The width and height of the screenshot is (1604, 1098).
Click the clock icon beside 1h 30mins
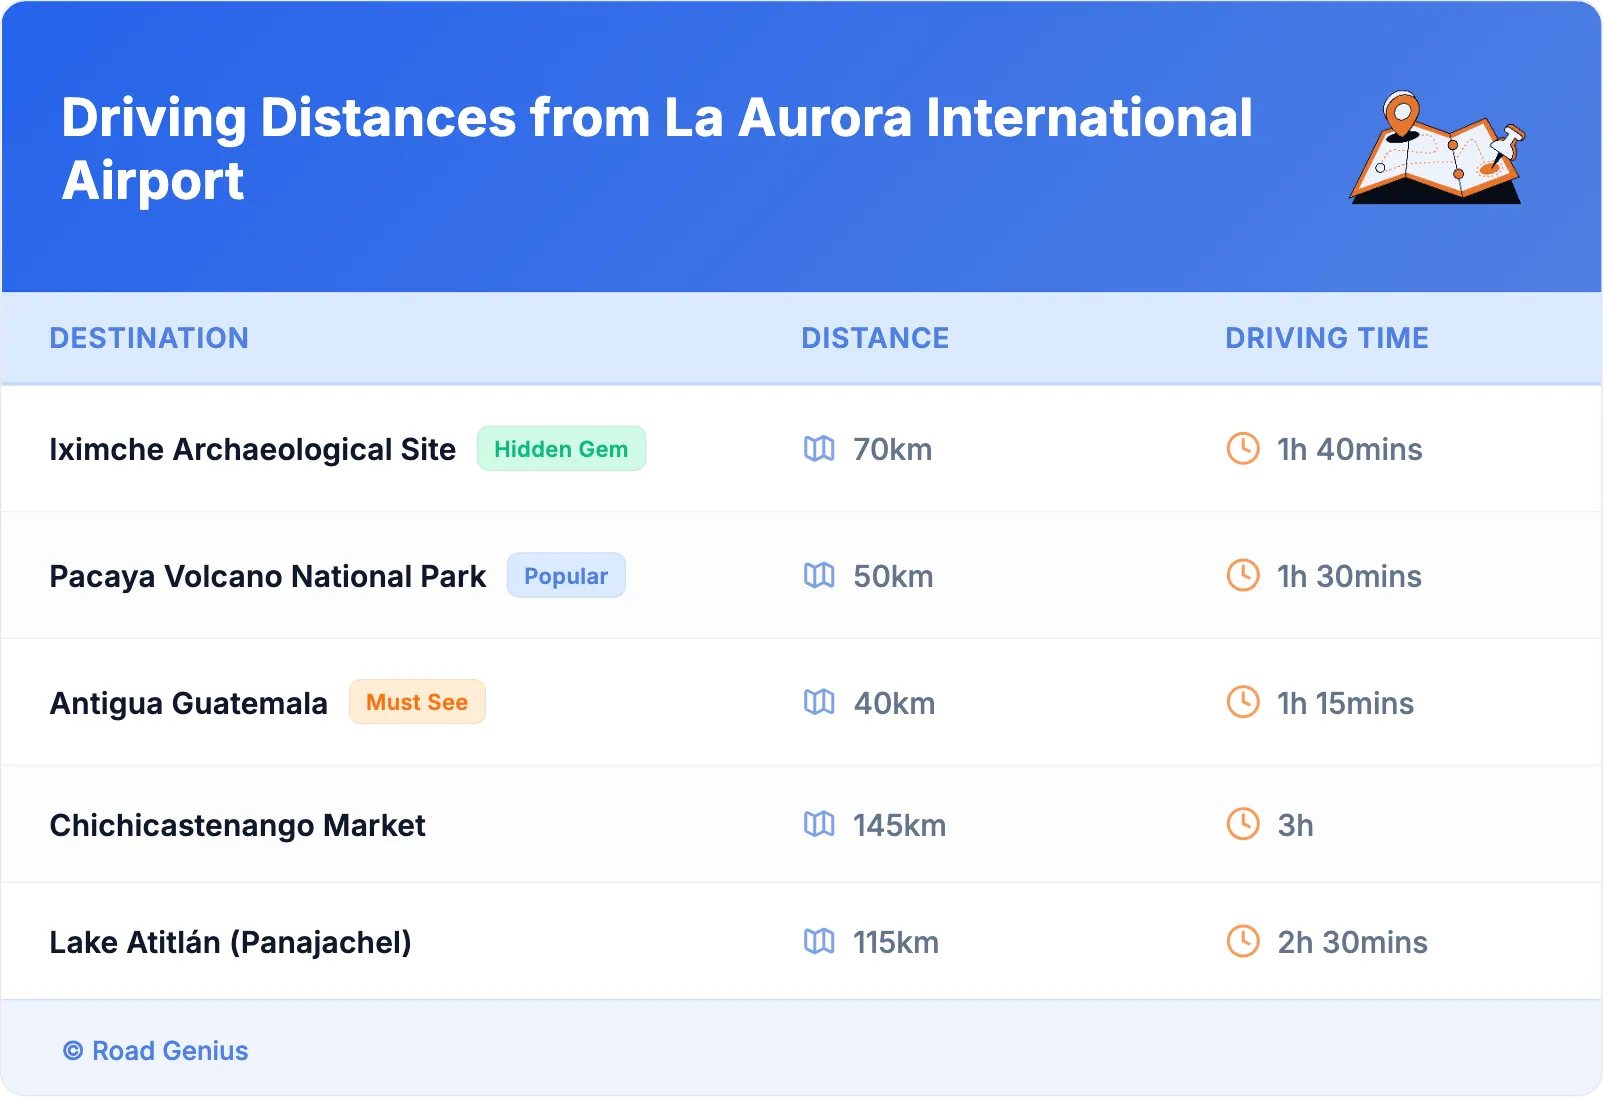click(1243, 576)
